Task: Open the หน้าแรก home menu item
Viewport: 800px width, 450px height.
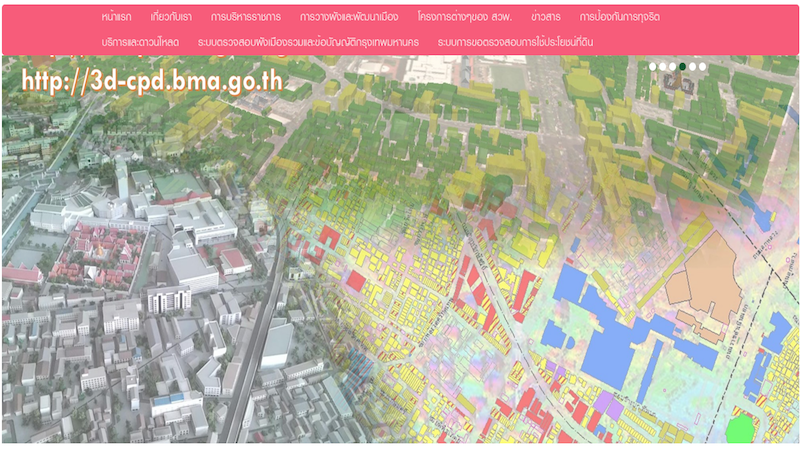Action: tap(116, 17)
